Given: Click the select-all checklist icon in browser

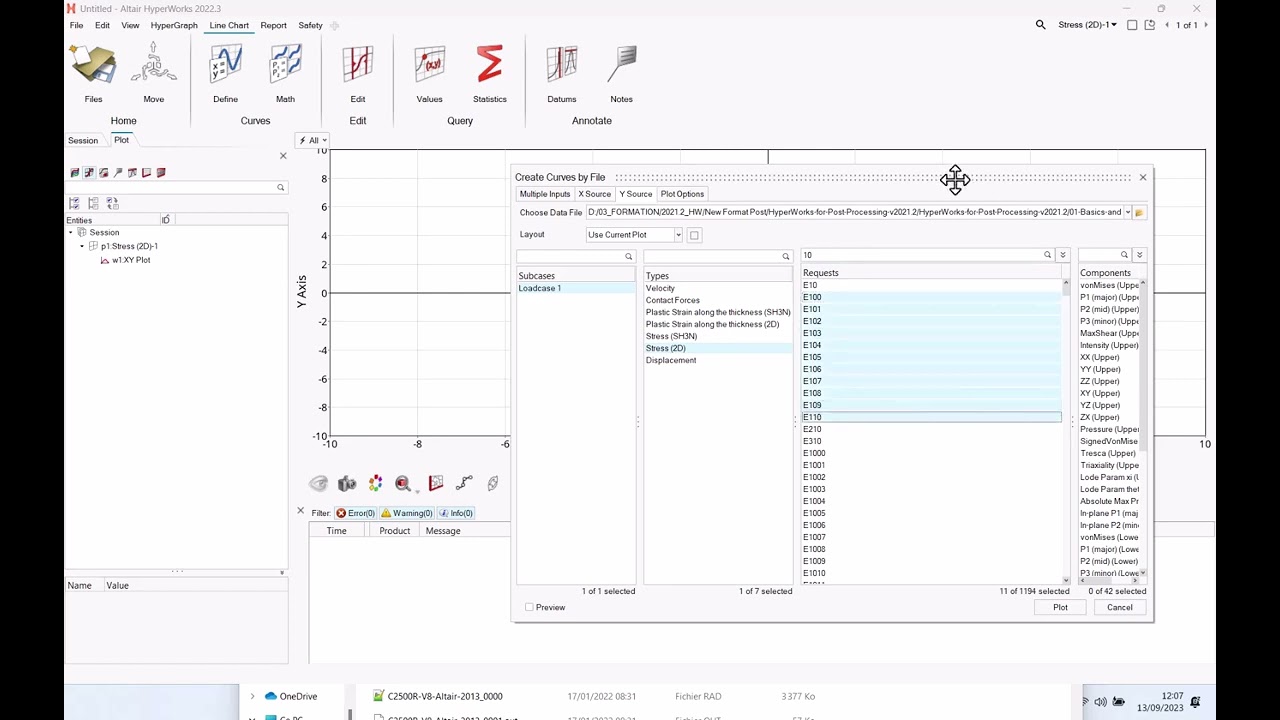Looking at the screenshot, I should (74, 203).
